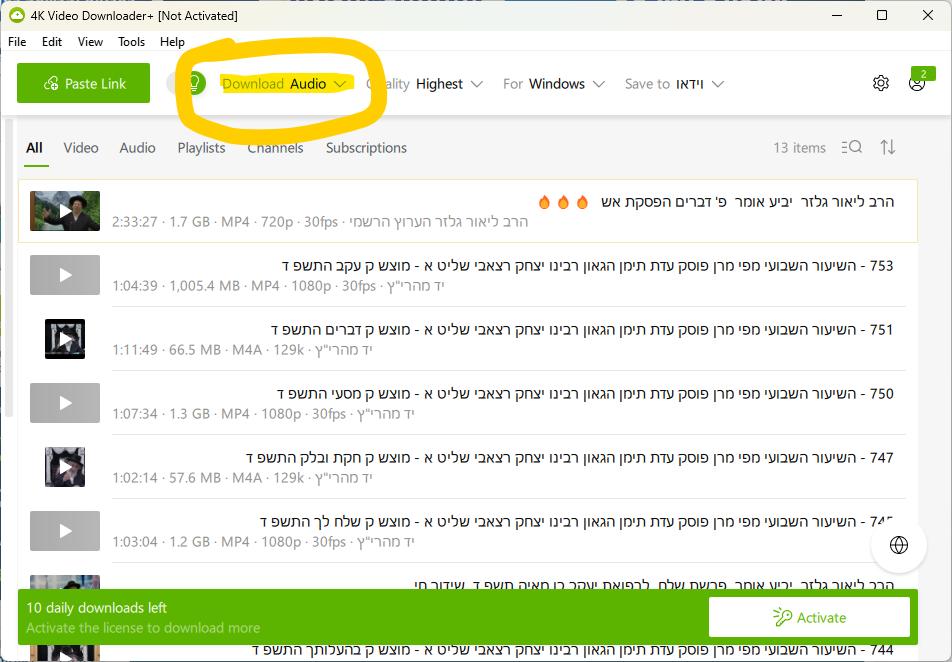Viewport: 952px width, 662px height.
Task: Click the 1.2 GB MP4 1080p details line
Action: pyautogui.click(x=263, y=542)
